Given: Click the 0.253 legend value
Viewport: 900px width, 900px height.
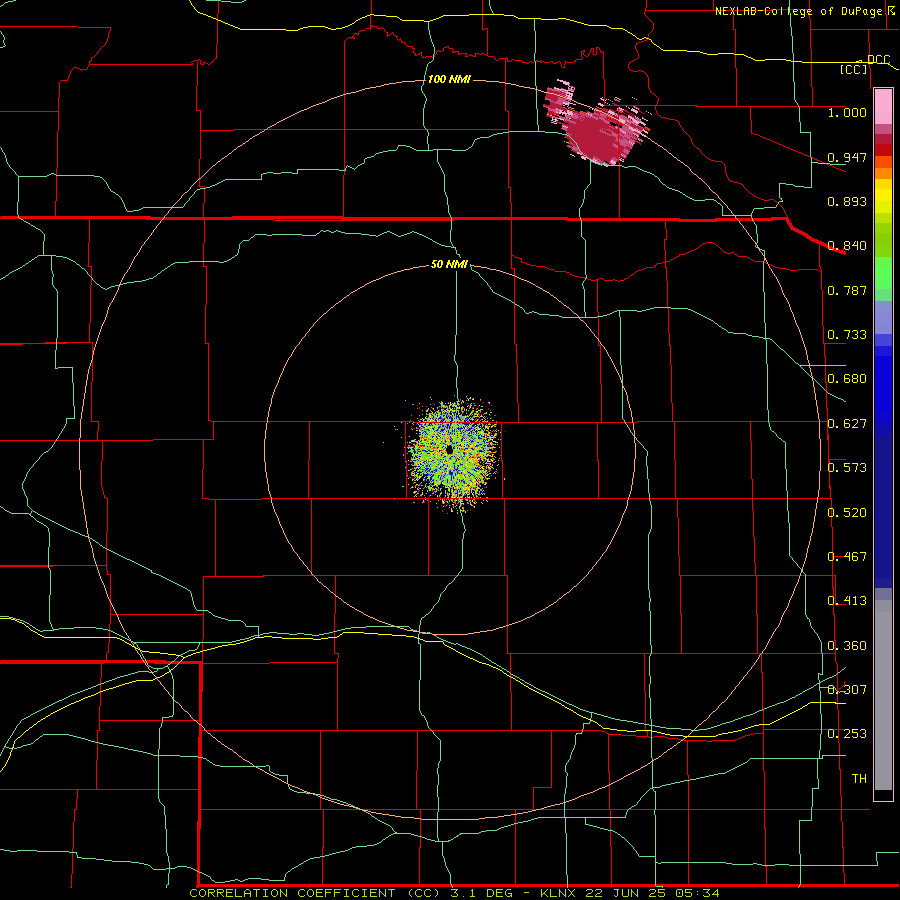Looking at the screenshot, I should [x=847, y=734].
